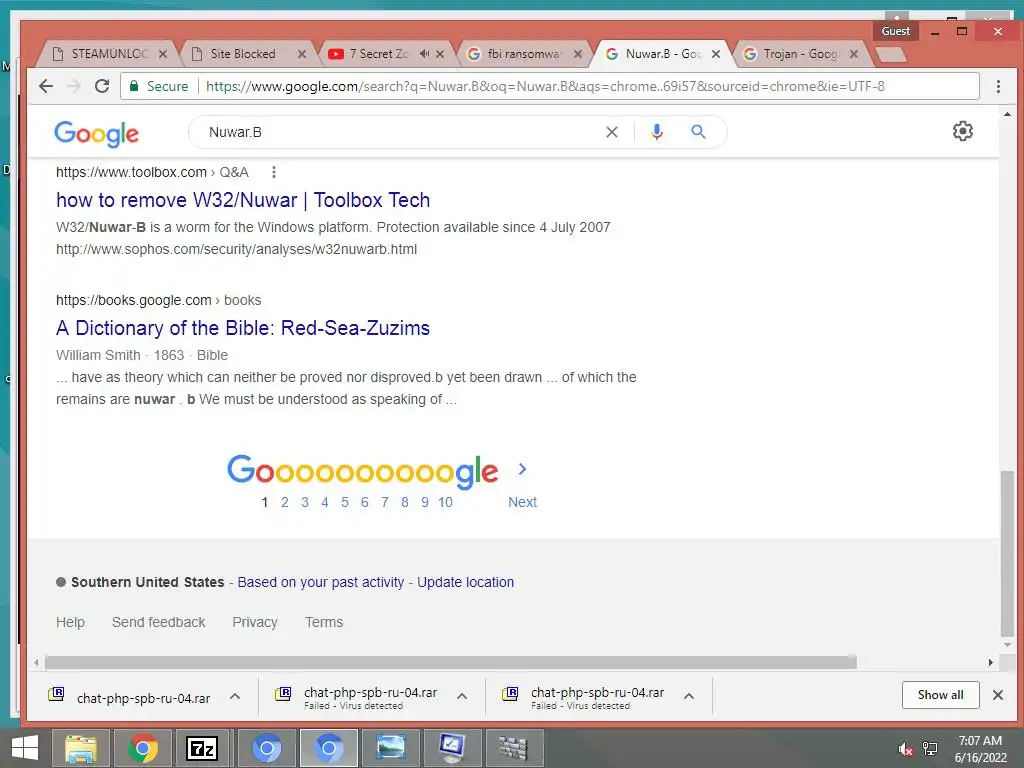Click the network tray icon
This screenshot has height=768, width=1024.
click(x=930, y=748)
